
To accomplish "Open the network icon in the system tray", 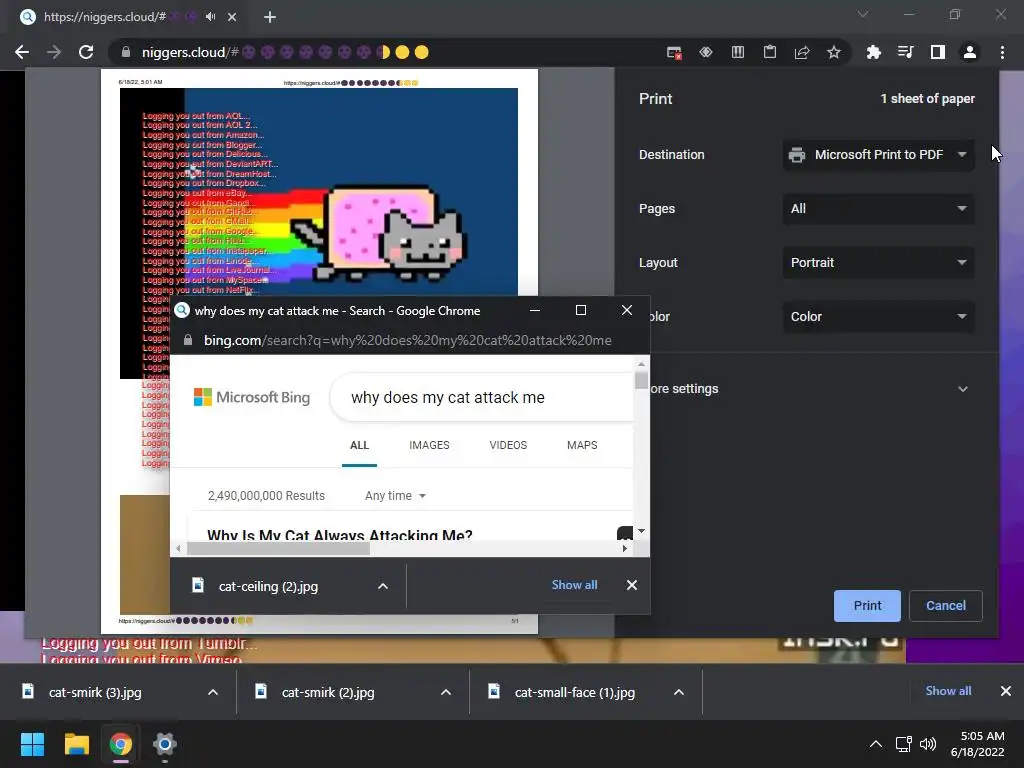I will pyautogui.click(x=904, y=744).
